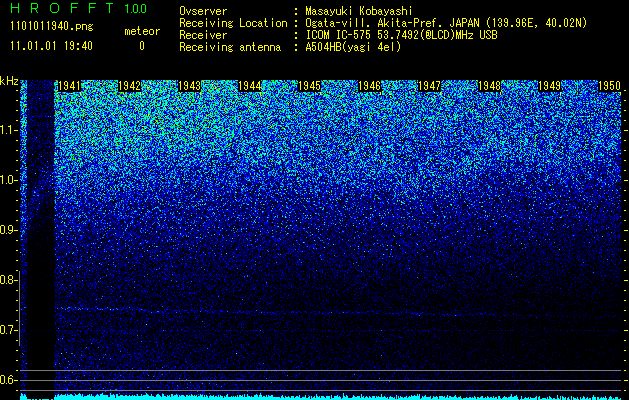Click the A504HB(yagi 4el) antenna text

[x=353, y=47]
